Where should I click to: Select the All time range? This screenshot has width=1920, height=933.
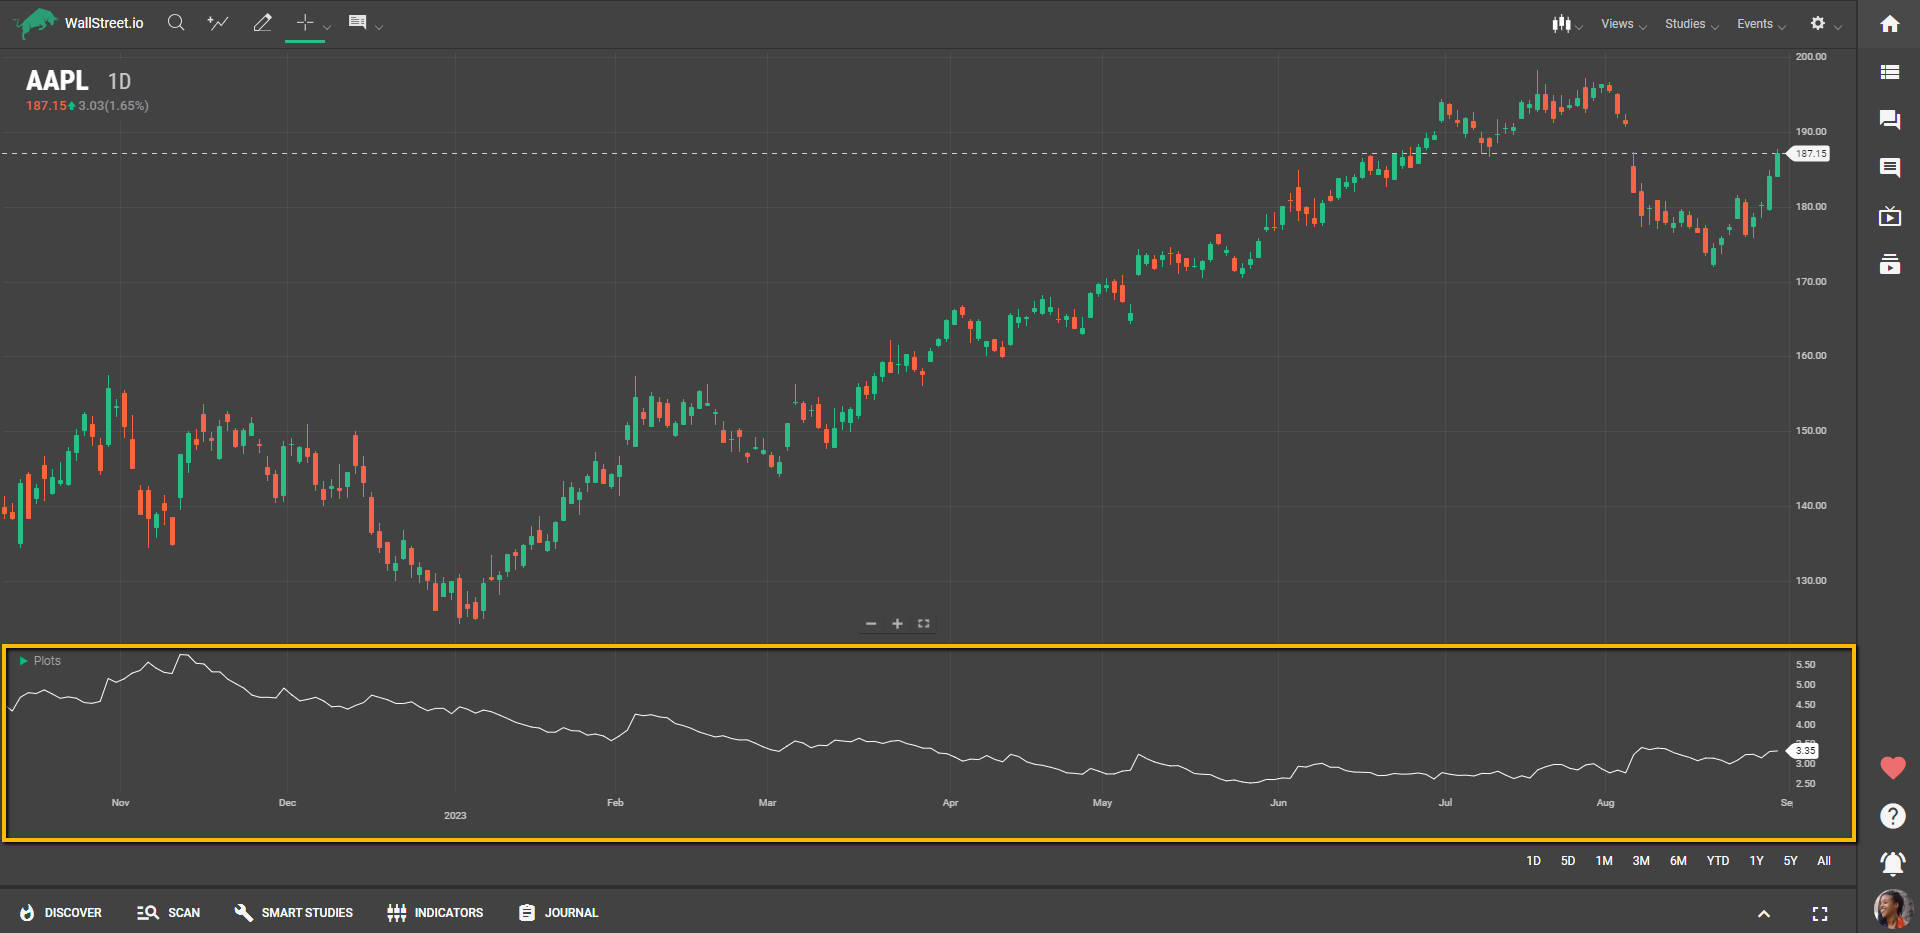tap(1824, 861)
